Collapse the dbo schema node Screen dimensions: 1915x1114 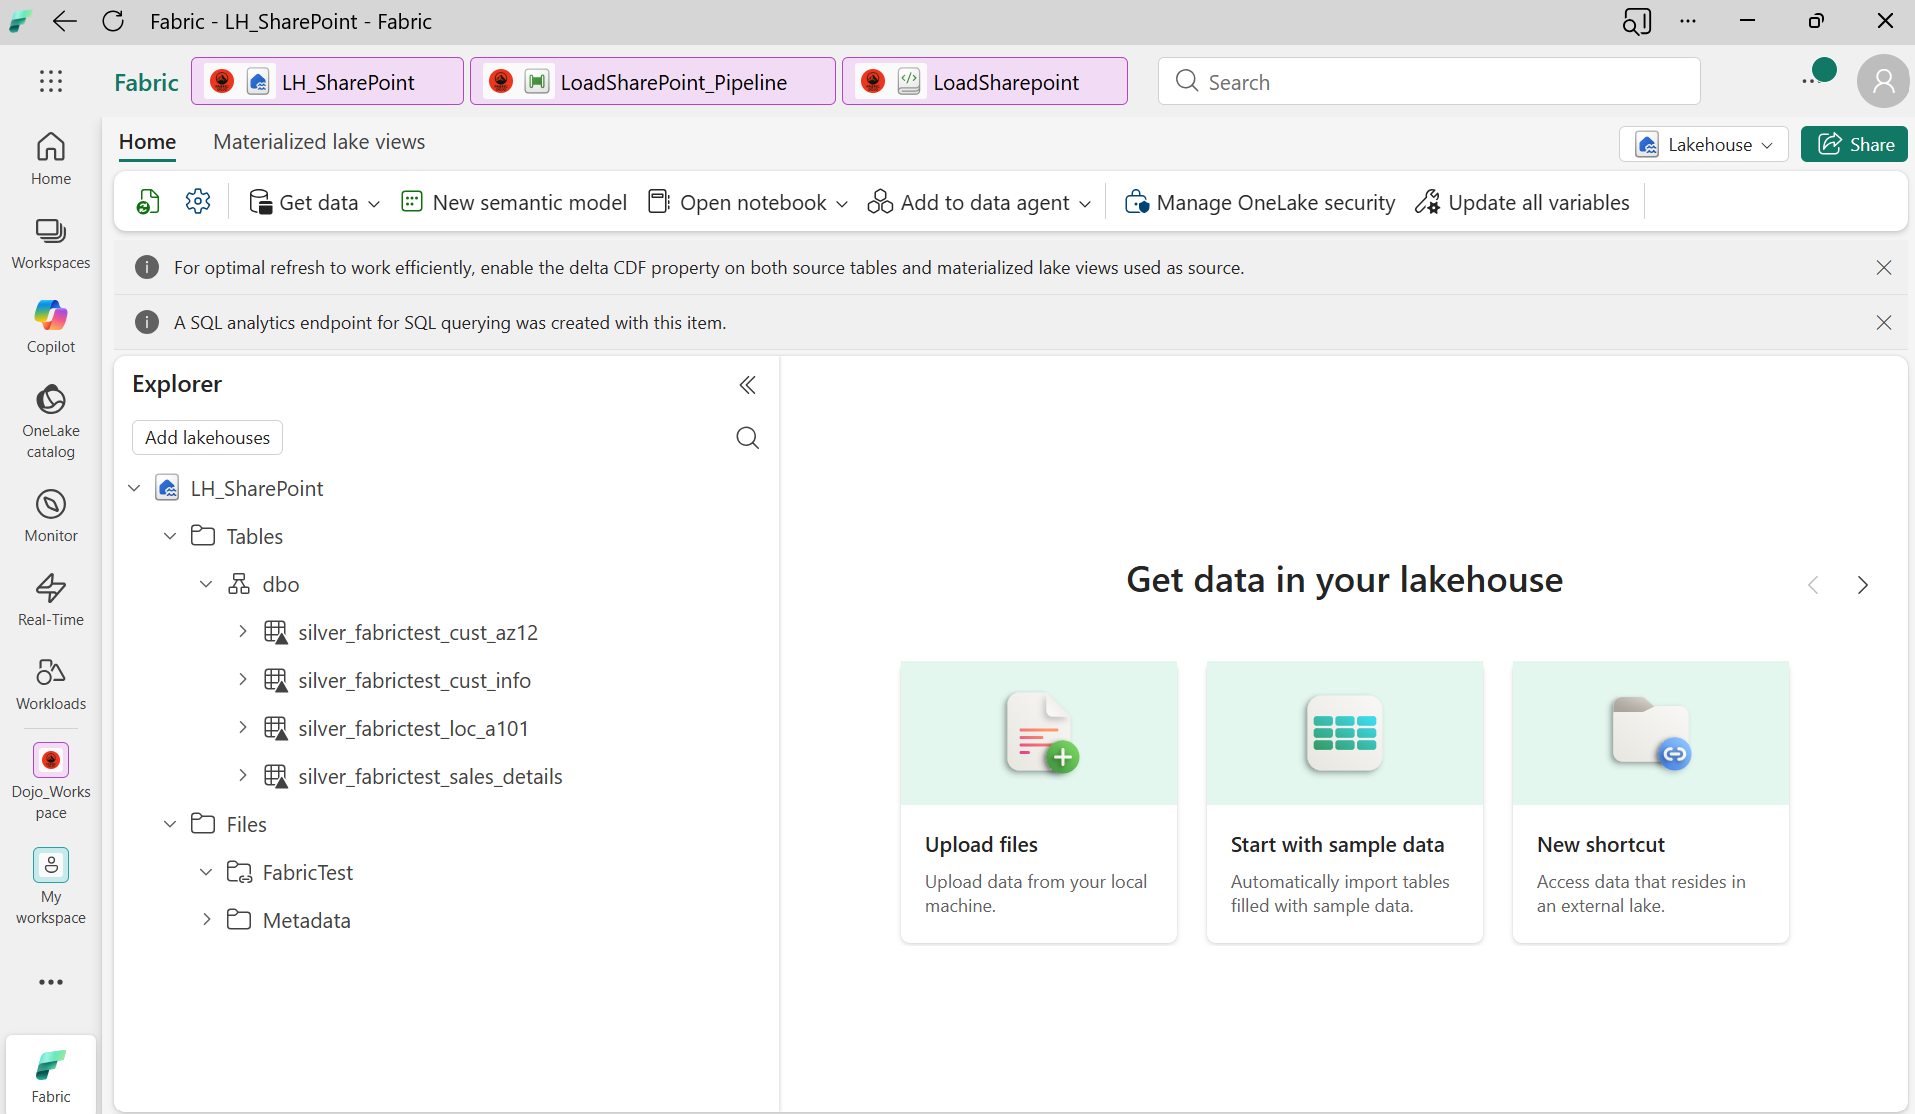(206, 584)
